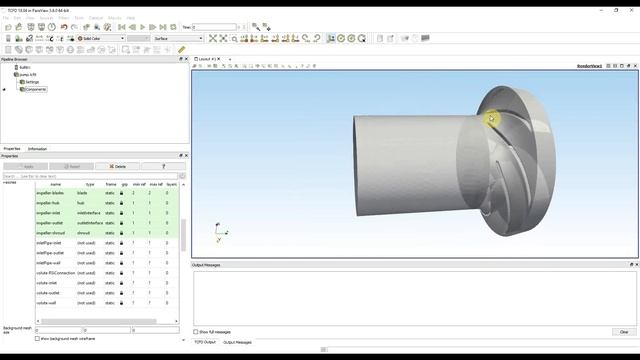Image resolution: width=640 pixels, height=360 pixels.
Task: Click the Time value input field
Action: coord(214,27)
